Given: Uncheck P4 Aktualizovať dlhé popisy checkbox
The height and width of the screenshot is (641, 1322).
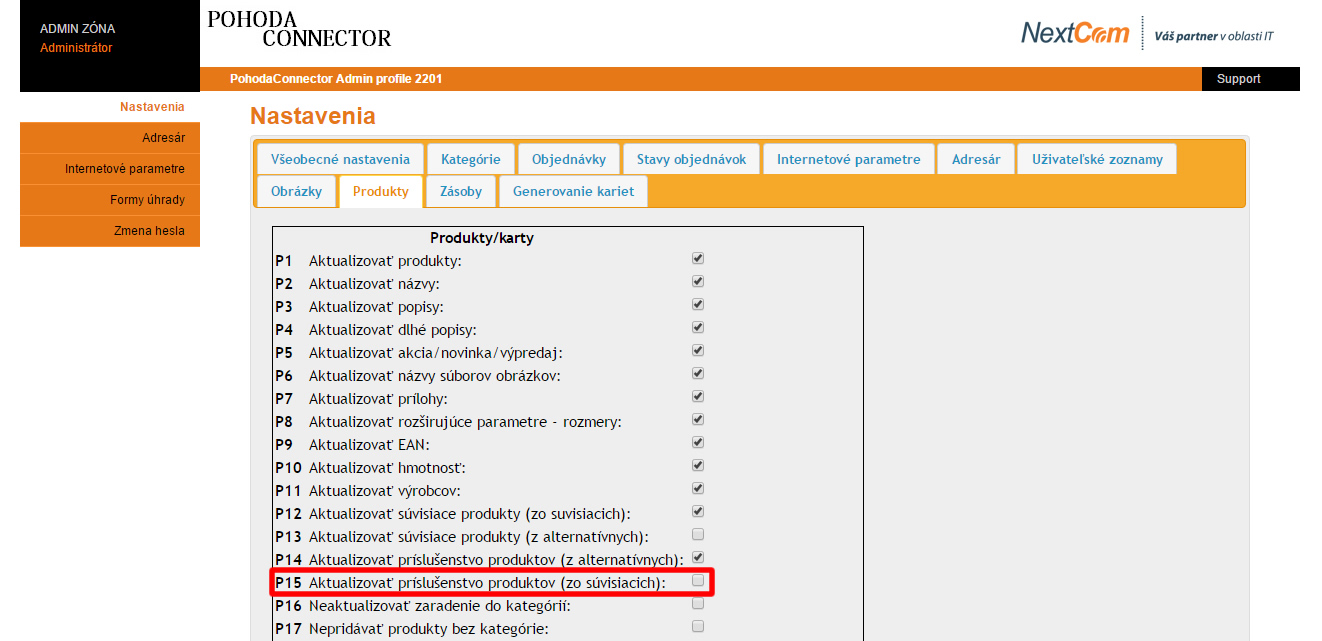Looking at the screenshot, I should [698, 327].
